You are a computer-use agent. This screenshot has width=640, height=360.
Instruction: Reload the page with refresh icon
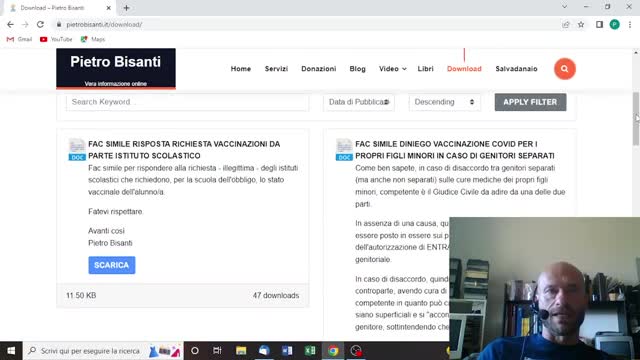pyautogui.click(x=40, y=24)
